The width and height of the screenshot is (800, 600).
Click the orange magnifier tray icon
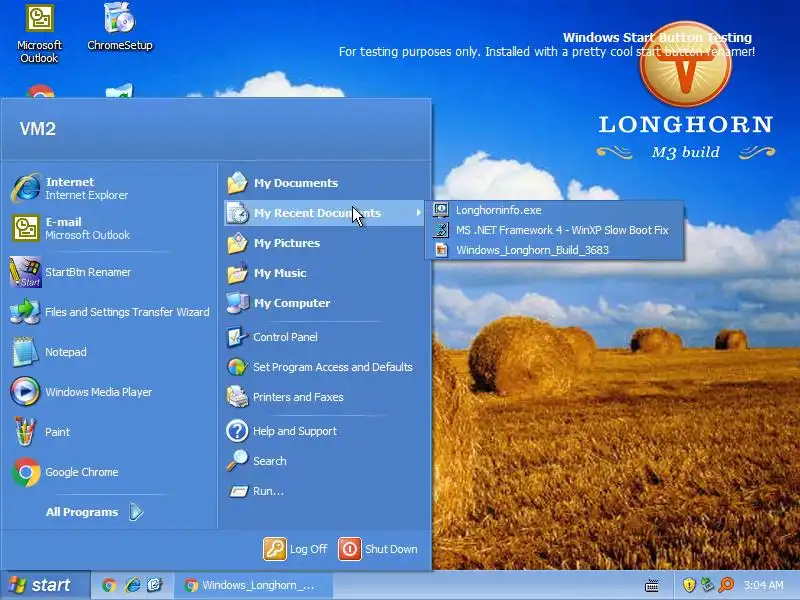[x=726, y=585]
